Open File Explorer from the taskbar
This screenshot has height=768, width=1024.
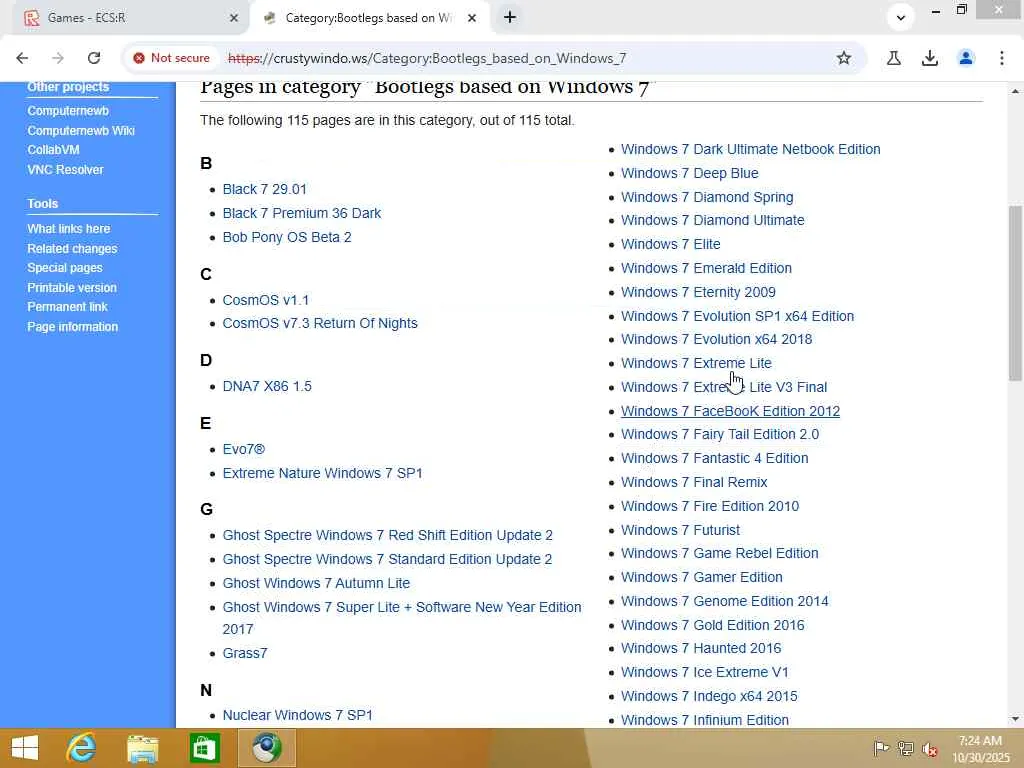click(x=142, y=748)
